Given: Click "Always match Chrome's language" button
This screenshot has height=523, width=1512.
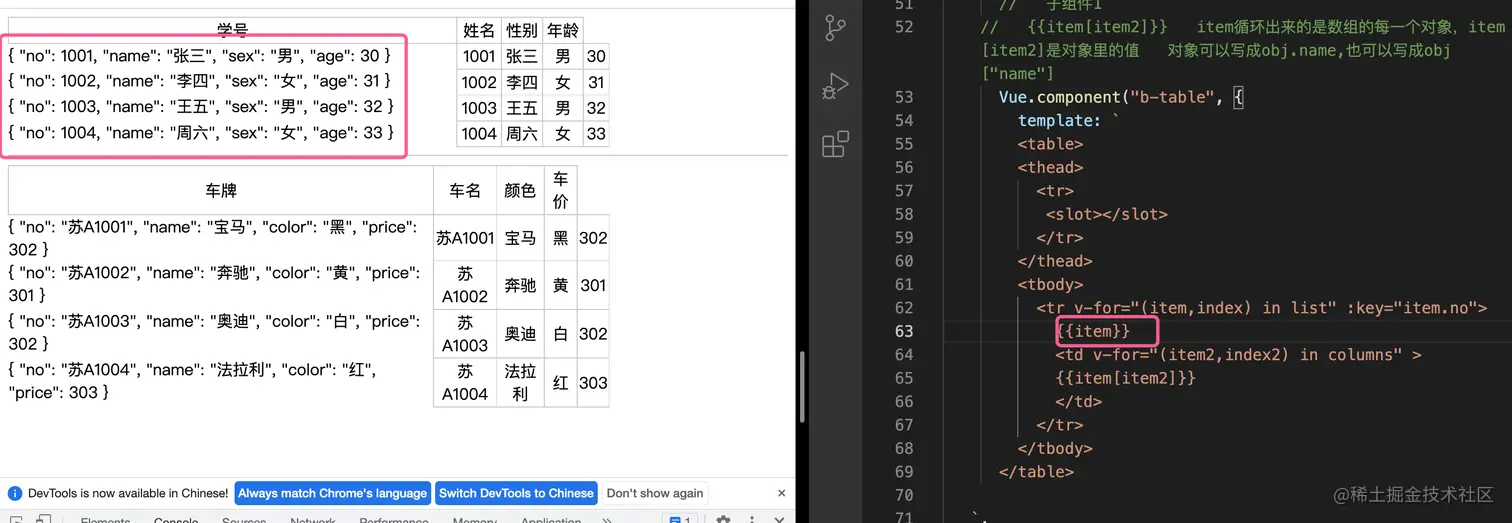Looking at the screenshot, I should tap(332, 493).
